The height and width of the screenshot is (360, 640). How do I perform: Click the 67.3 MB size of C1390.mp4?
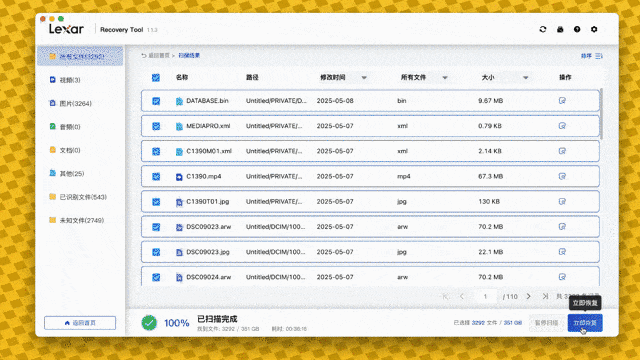click(x=491, y=177)
